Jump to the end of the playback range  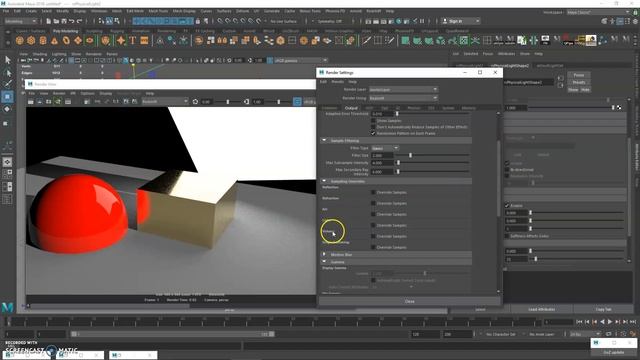coord(632,322)
